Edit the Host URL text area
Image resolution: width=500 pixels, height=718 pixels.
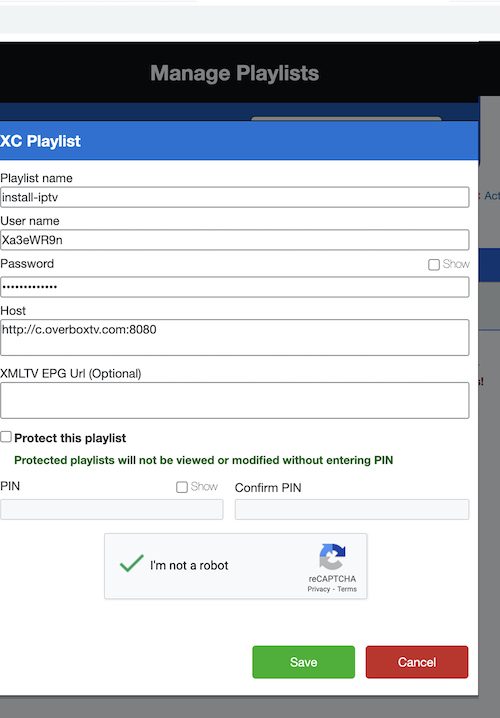(x=234, y=337)
